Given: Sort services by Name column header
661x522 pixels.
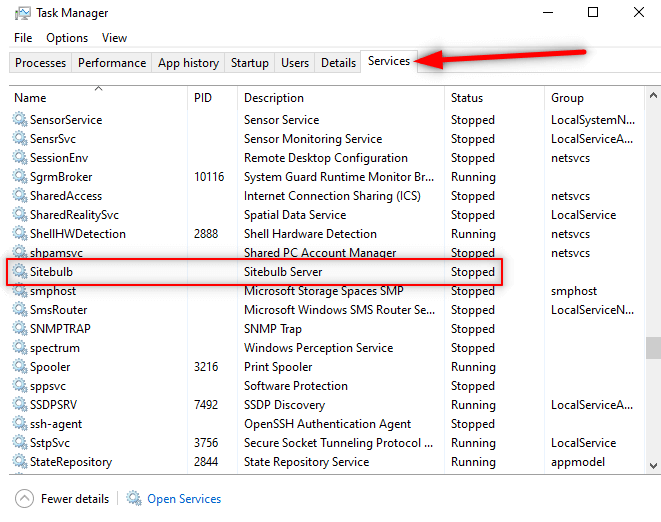Looking at the screenshot, I should 30,98.
